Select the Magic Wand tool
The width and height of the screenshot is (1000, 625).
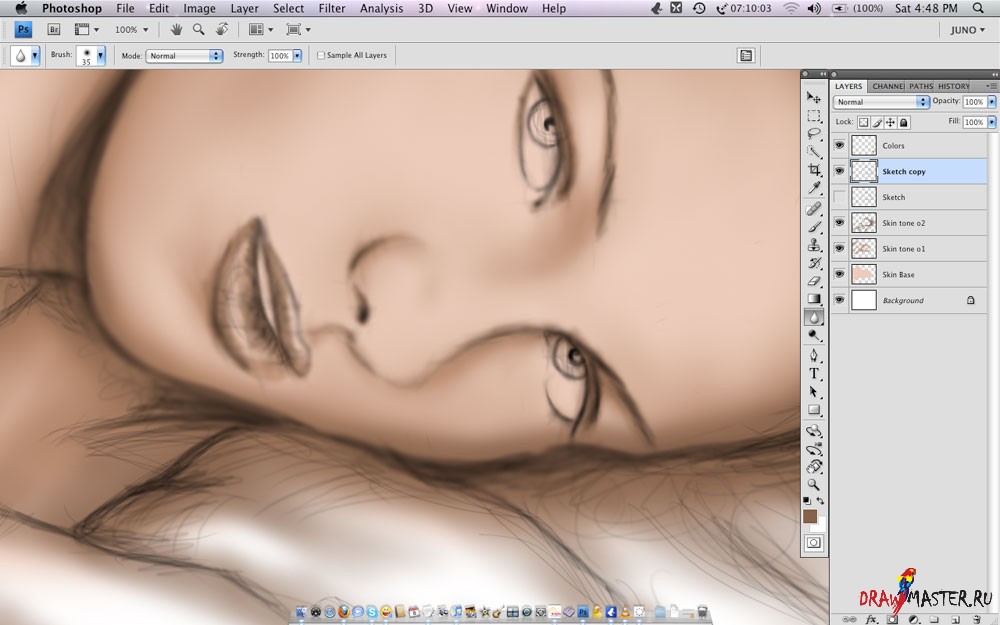tap(814, 151)
